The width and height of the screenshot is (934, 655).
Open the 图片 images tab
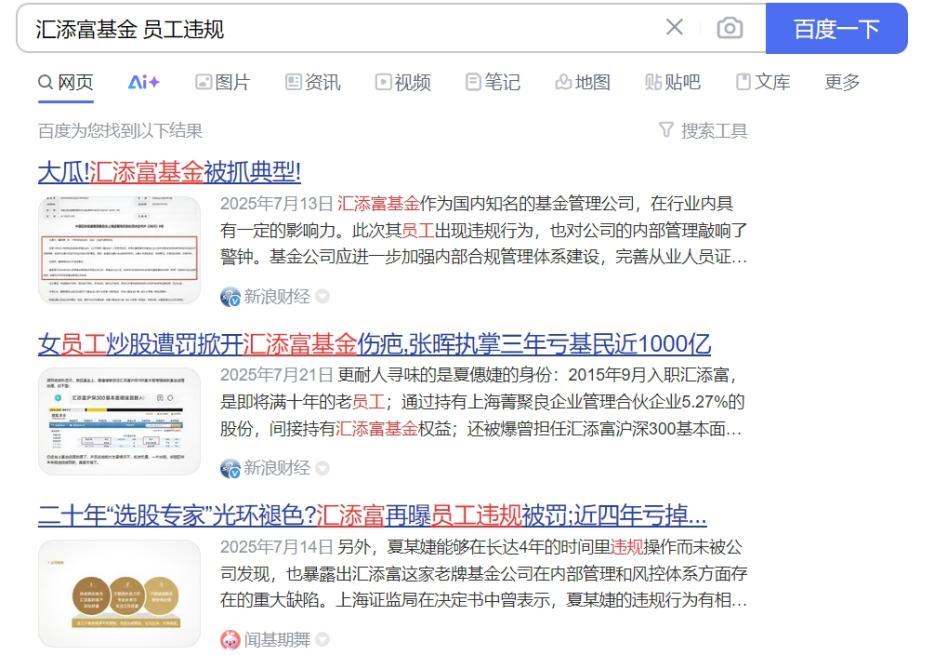coord(222,83)
